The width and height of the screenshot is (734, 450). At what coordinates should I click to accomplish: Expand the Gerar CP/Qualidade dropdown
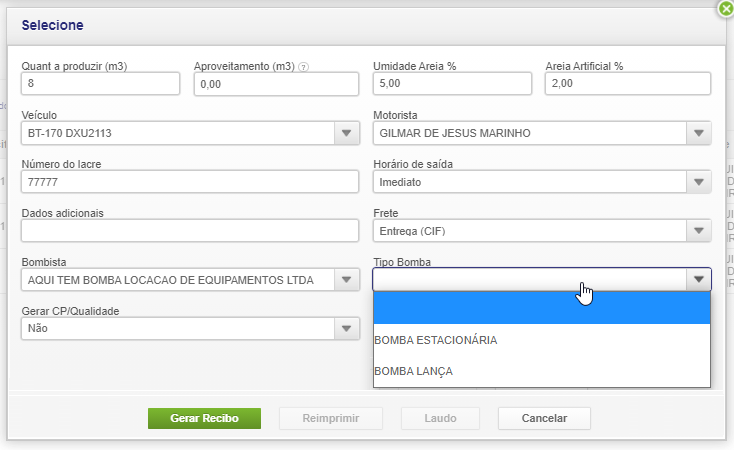pos(346,328)
